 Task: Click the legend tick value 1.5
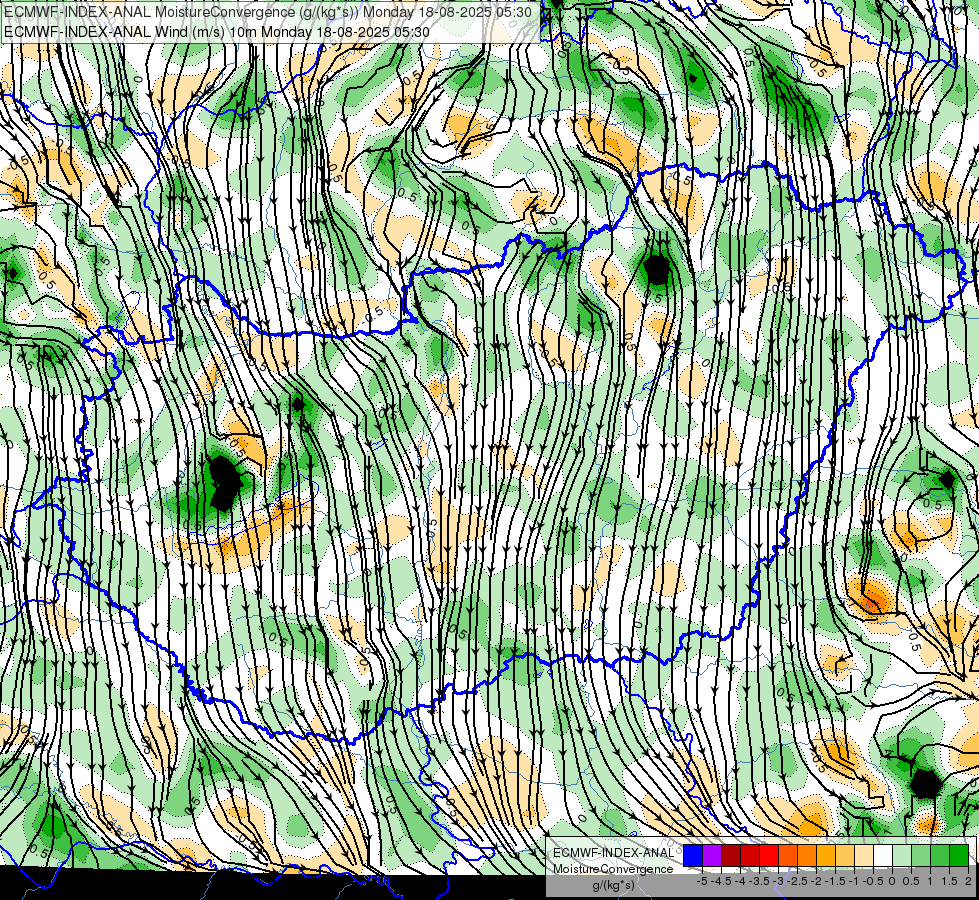(950, 881)
